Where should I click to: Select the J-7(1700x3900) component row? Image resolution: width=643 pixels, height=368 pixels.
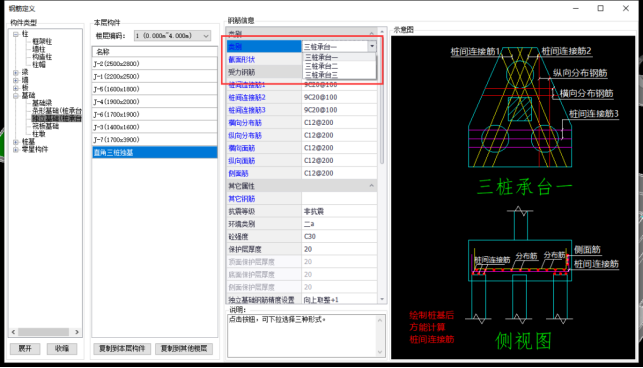[154, 139]
